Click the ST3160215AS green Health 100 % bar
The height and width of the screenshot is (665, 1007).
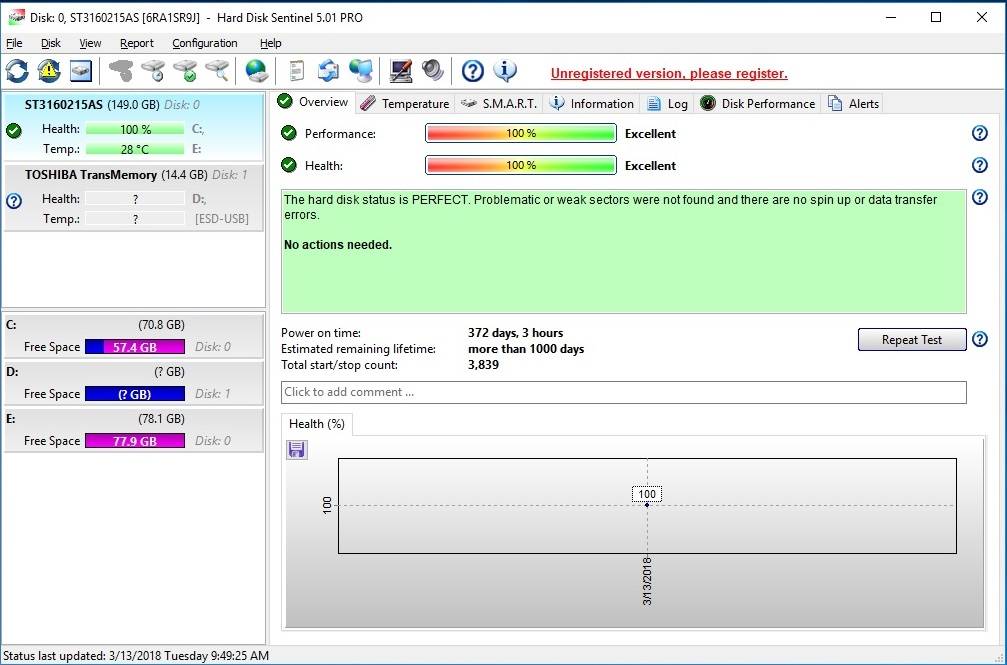(x=135, y=129)
